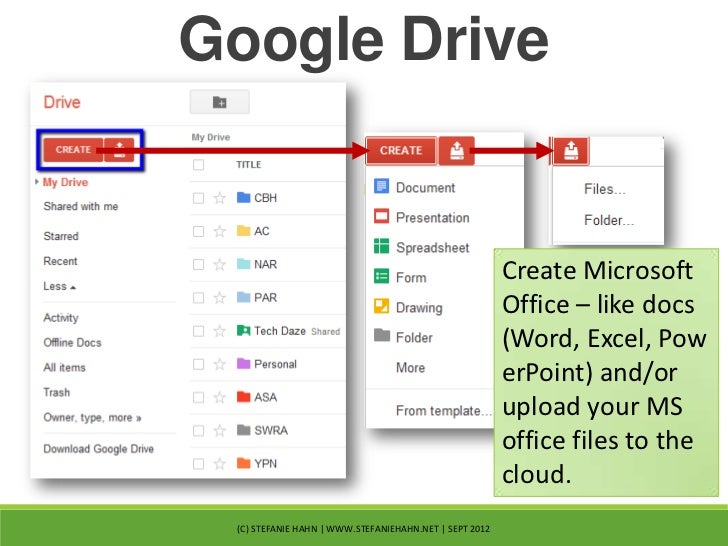Star the AC folder
Viewport: 728px width, 546px height.
point(220,231)
